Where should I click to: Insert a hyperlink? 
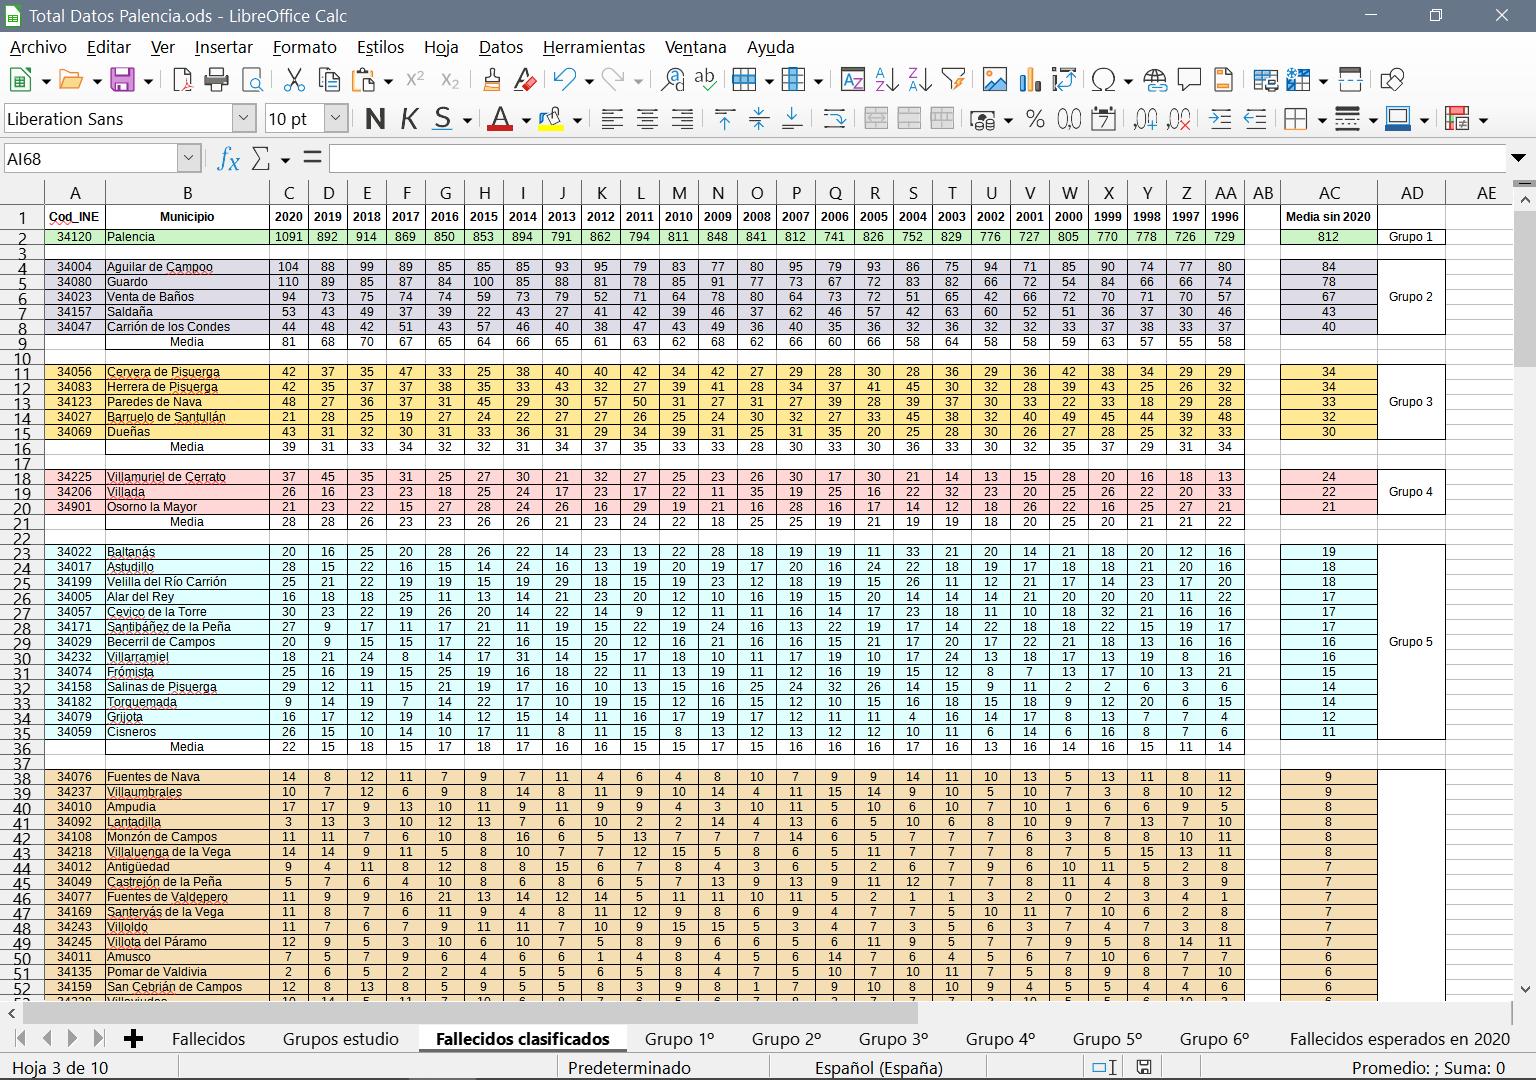pyautogui.click(x=1155, y=80)
